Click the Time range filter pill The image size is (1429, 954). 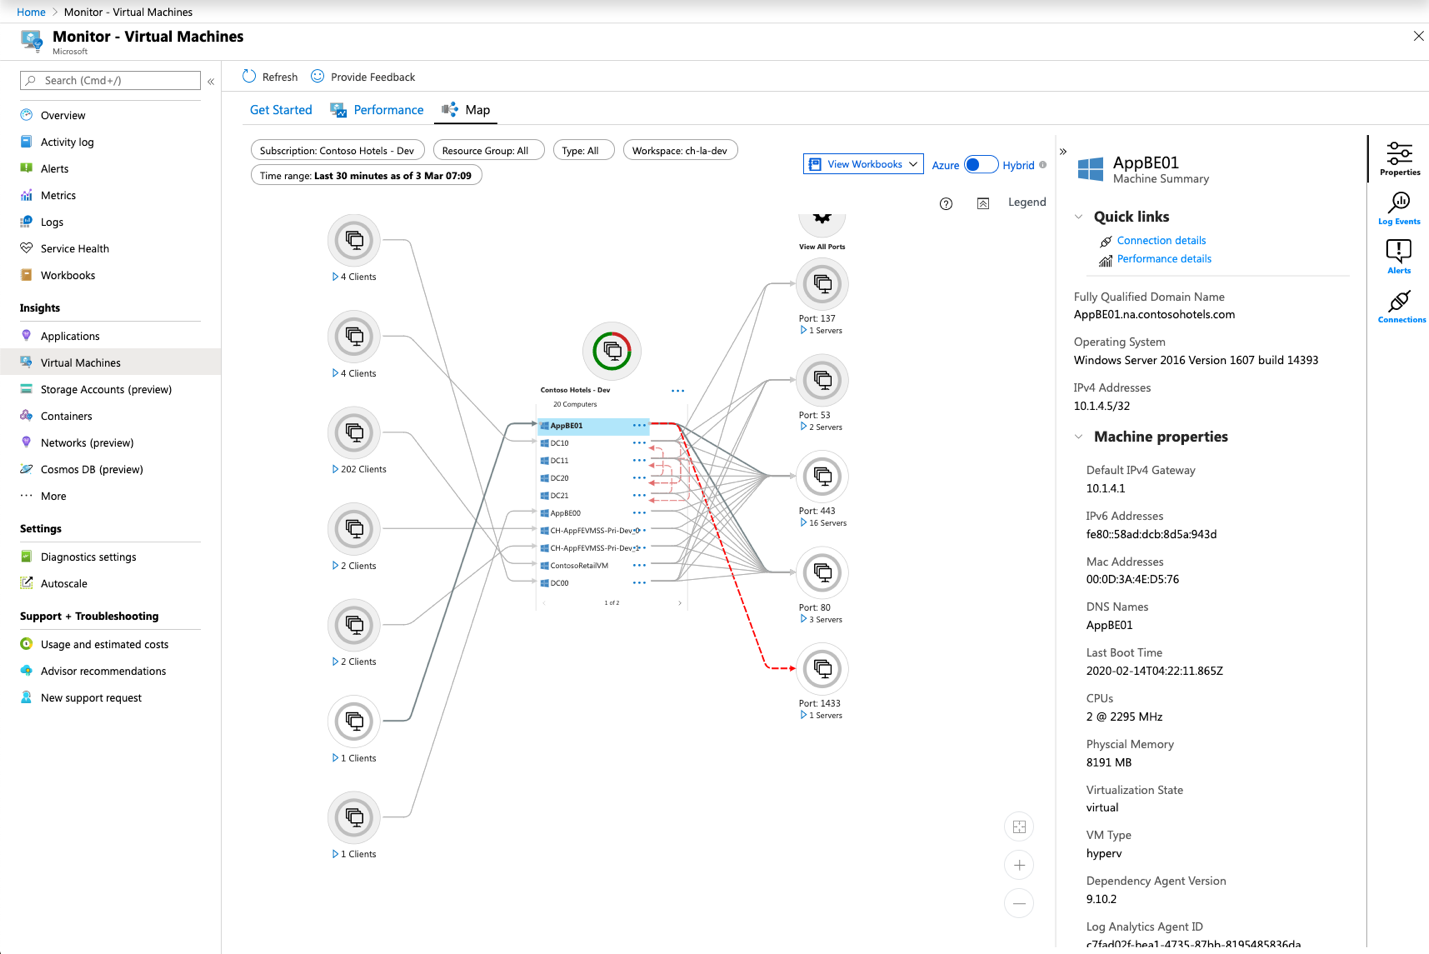(x=366, y=175)
